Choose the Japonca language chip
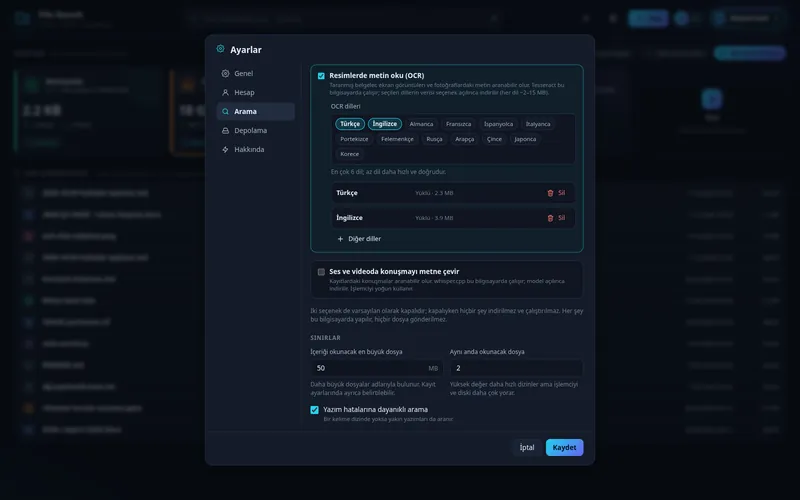Screen dimensions: 800x500 [525, 139]
